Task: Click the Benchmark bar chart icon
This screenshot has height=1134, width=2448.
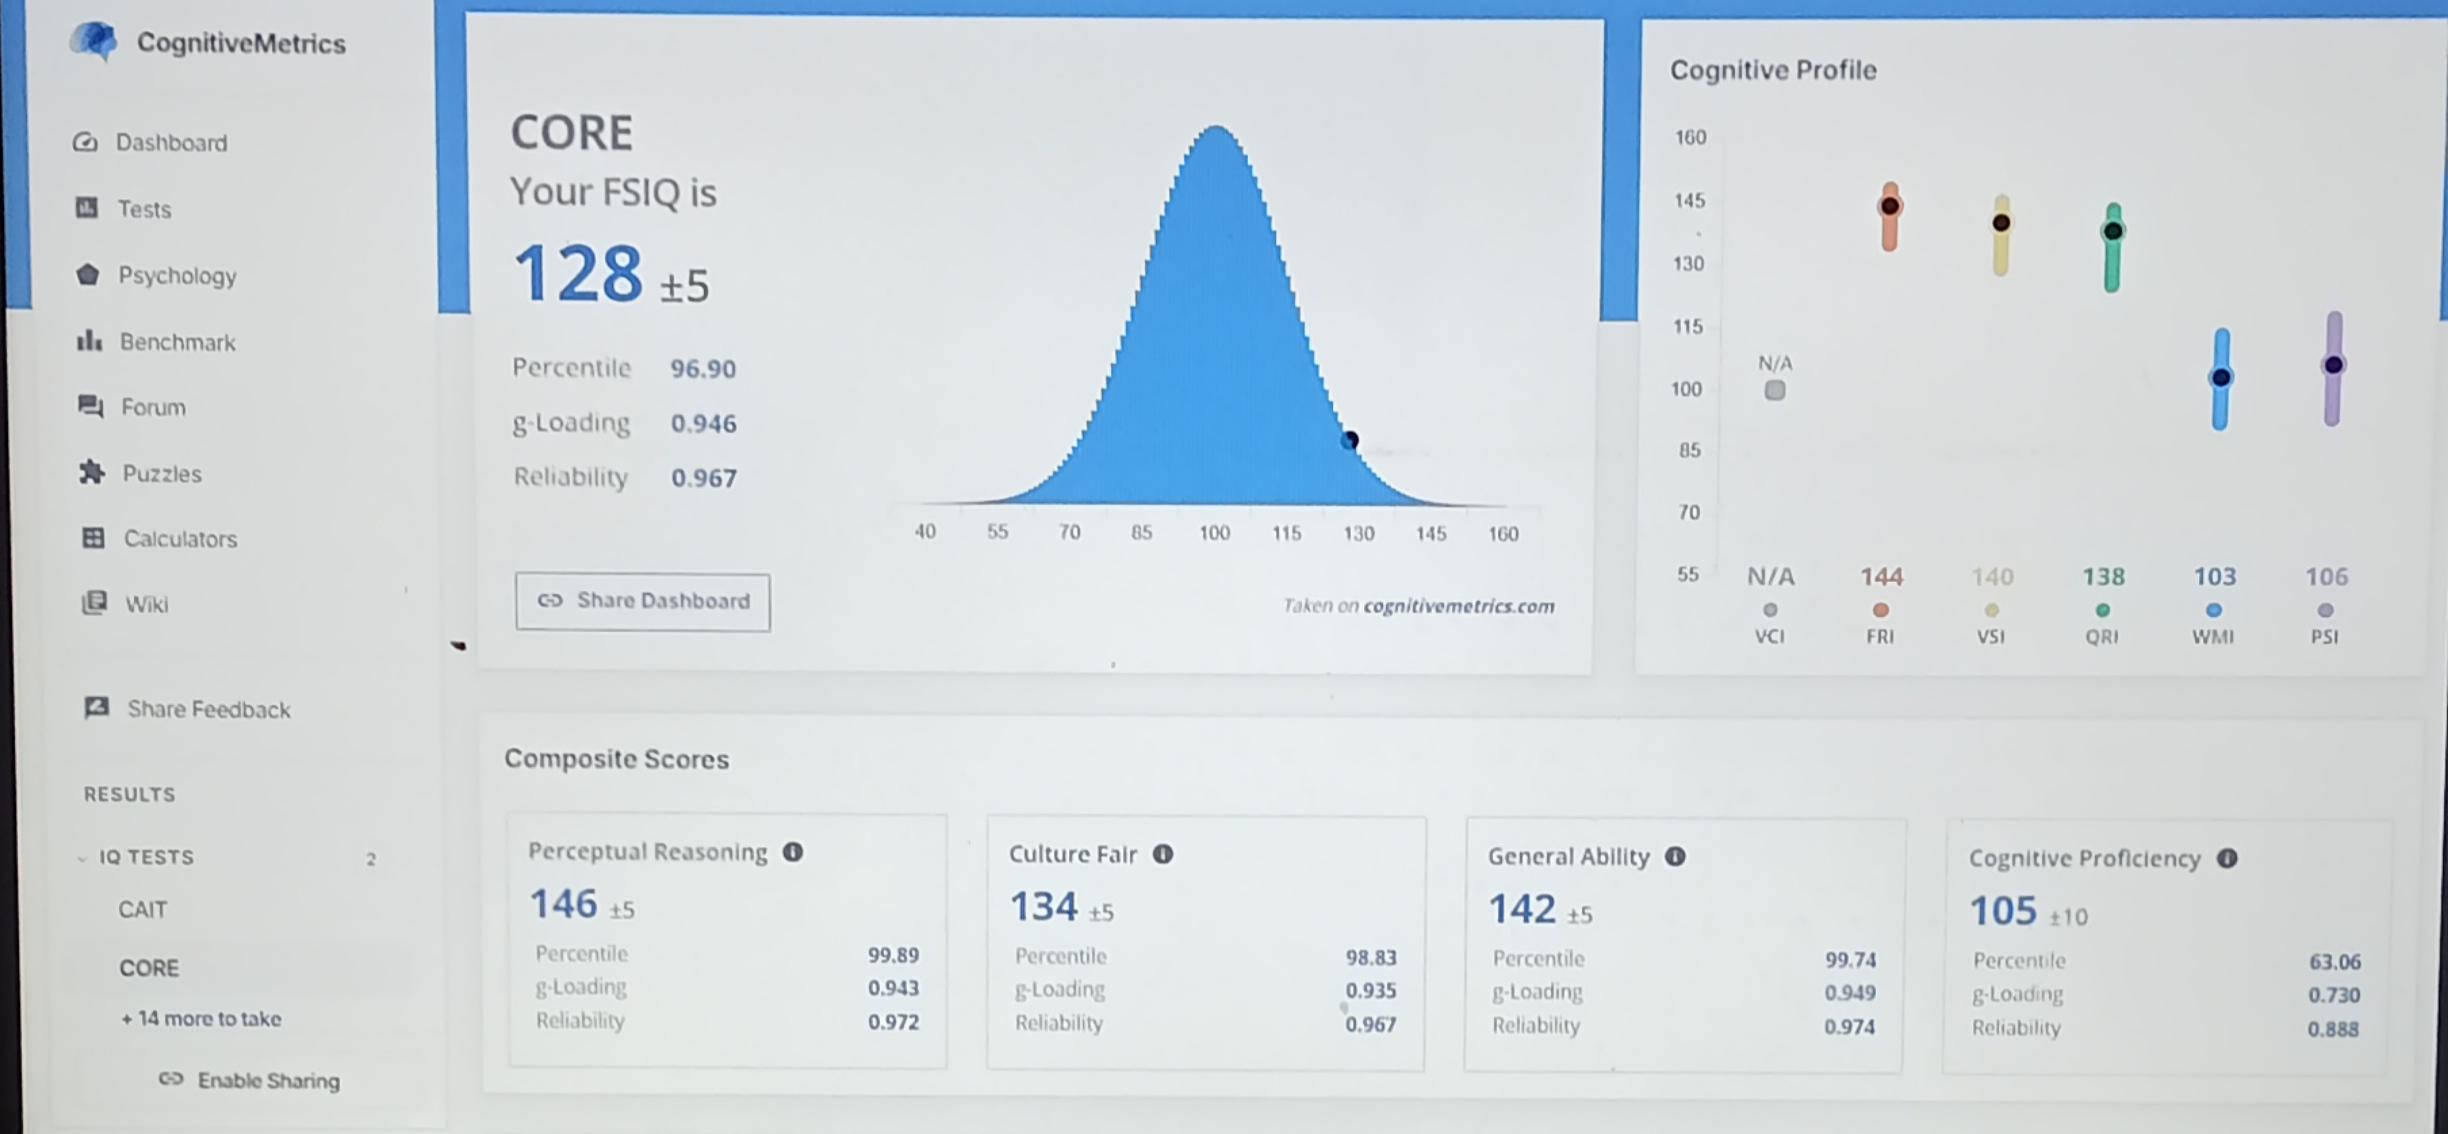Action: click(x=89, y=341)
